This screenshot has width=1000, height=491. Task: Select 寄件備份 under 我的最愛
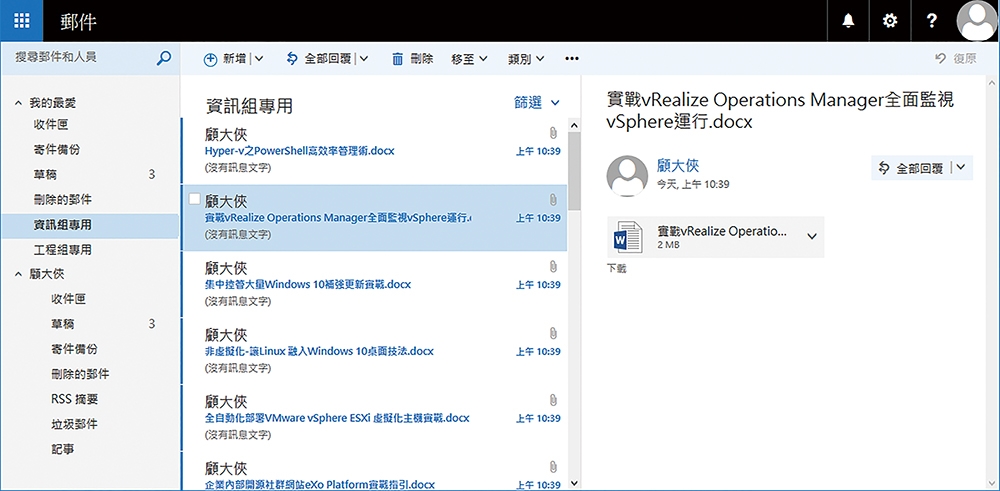coord(56,150)
